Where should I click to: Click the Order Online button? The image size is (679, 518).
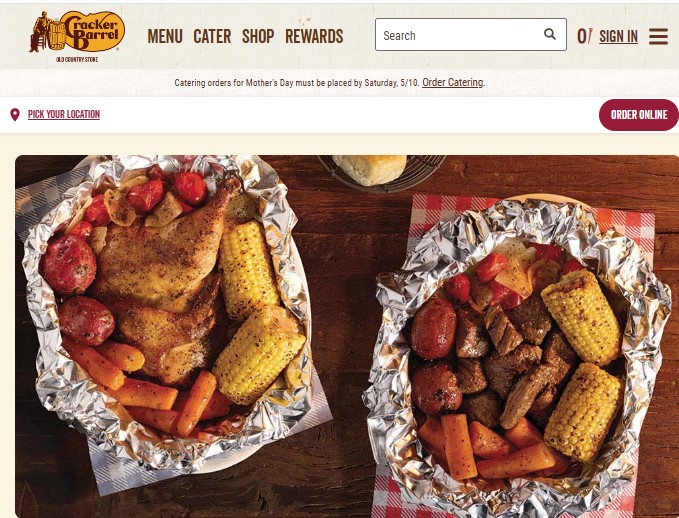coord(639,115)
